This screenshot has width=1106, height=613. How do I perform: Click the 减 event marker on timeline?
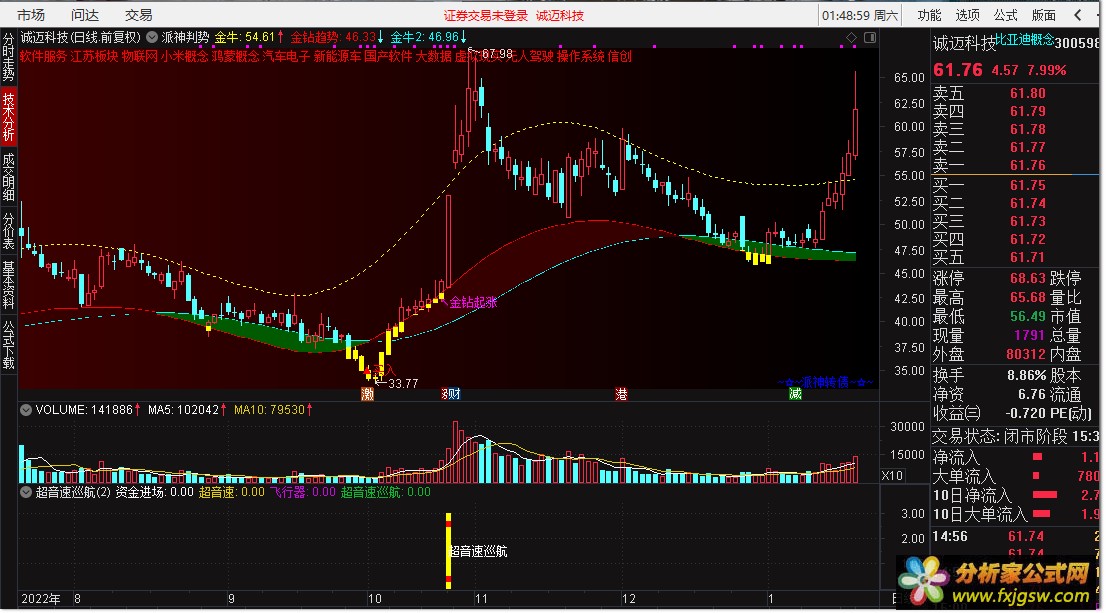point(795,394)
